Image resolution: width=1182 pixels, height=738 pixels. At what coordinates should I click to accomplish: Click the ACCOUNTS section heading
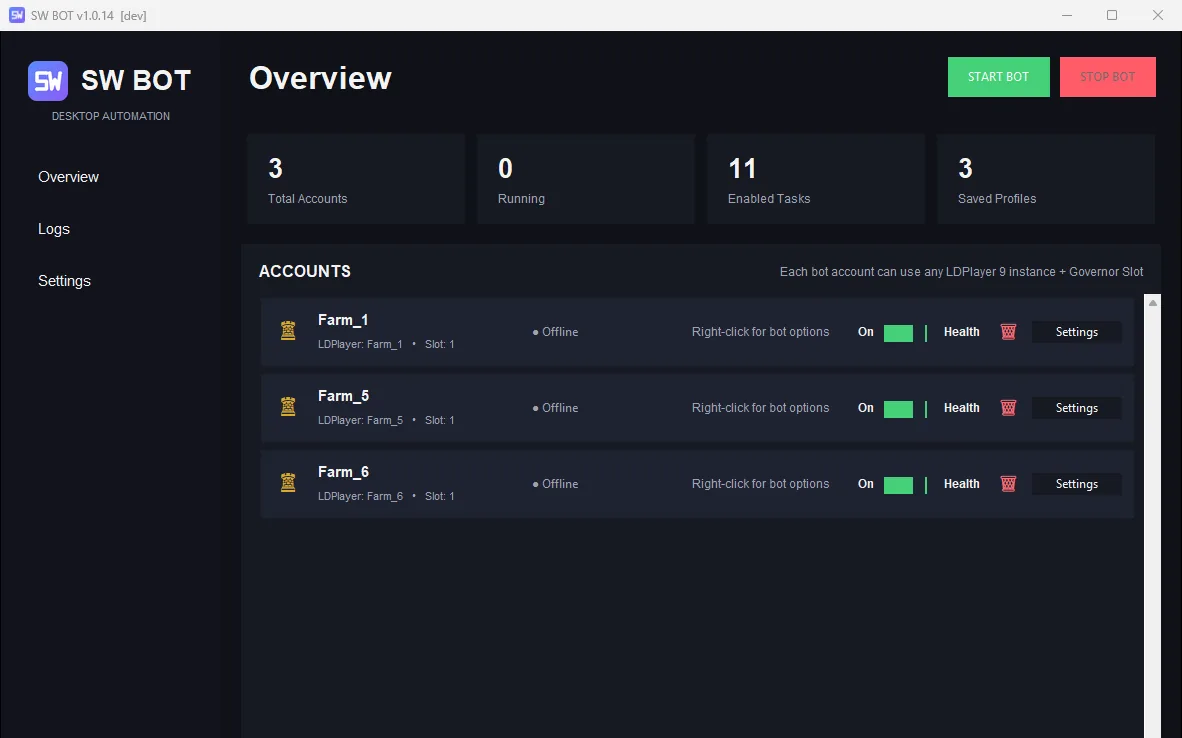(x=305, y=271)
